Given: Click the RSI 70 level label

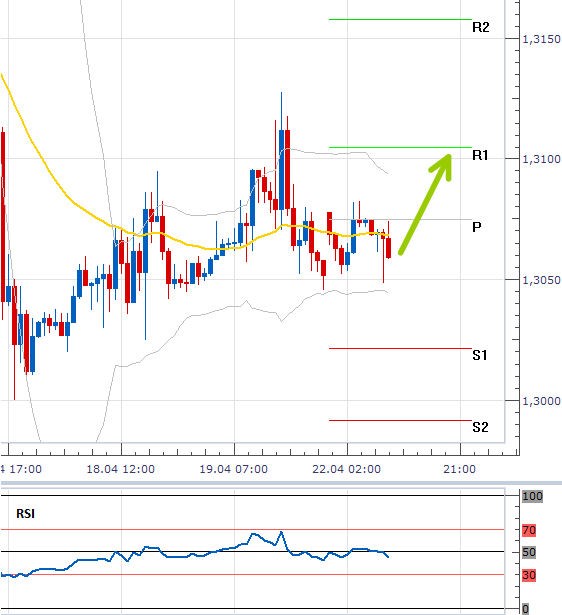Looking at the screenshot, I should point(529,530).
